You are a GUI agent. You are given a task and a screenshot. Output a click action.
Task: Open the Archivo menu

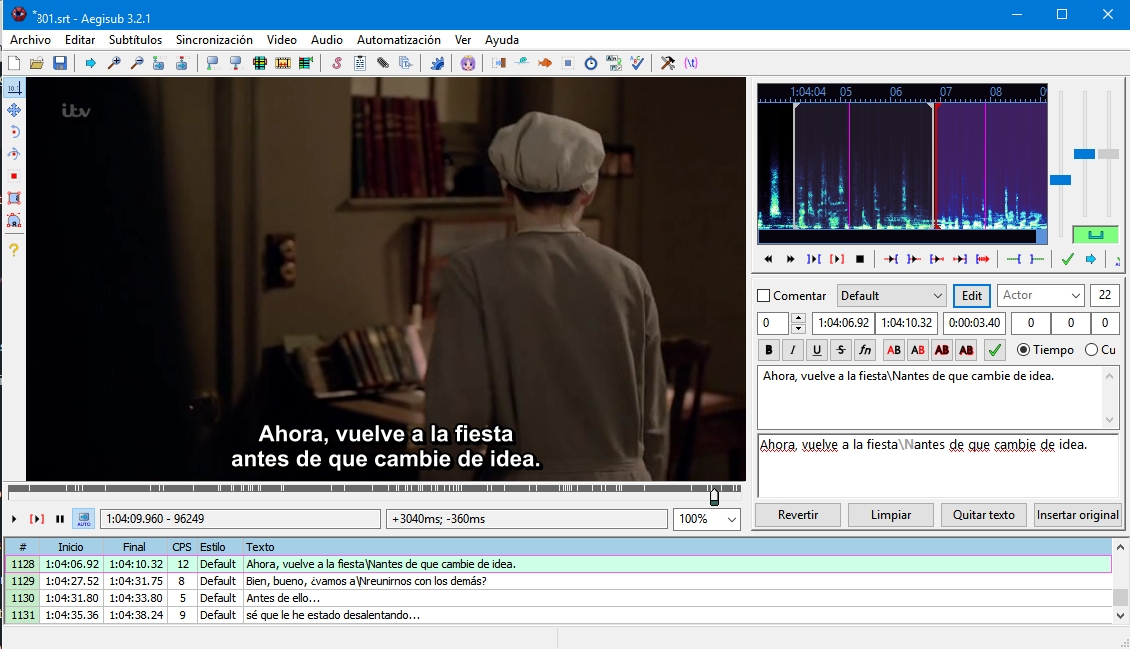click(x=30, y=40)
